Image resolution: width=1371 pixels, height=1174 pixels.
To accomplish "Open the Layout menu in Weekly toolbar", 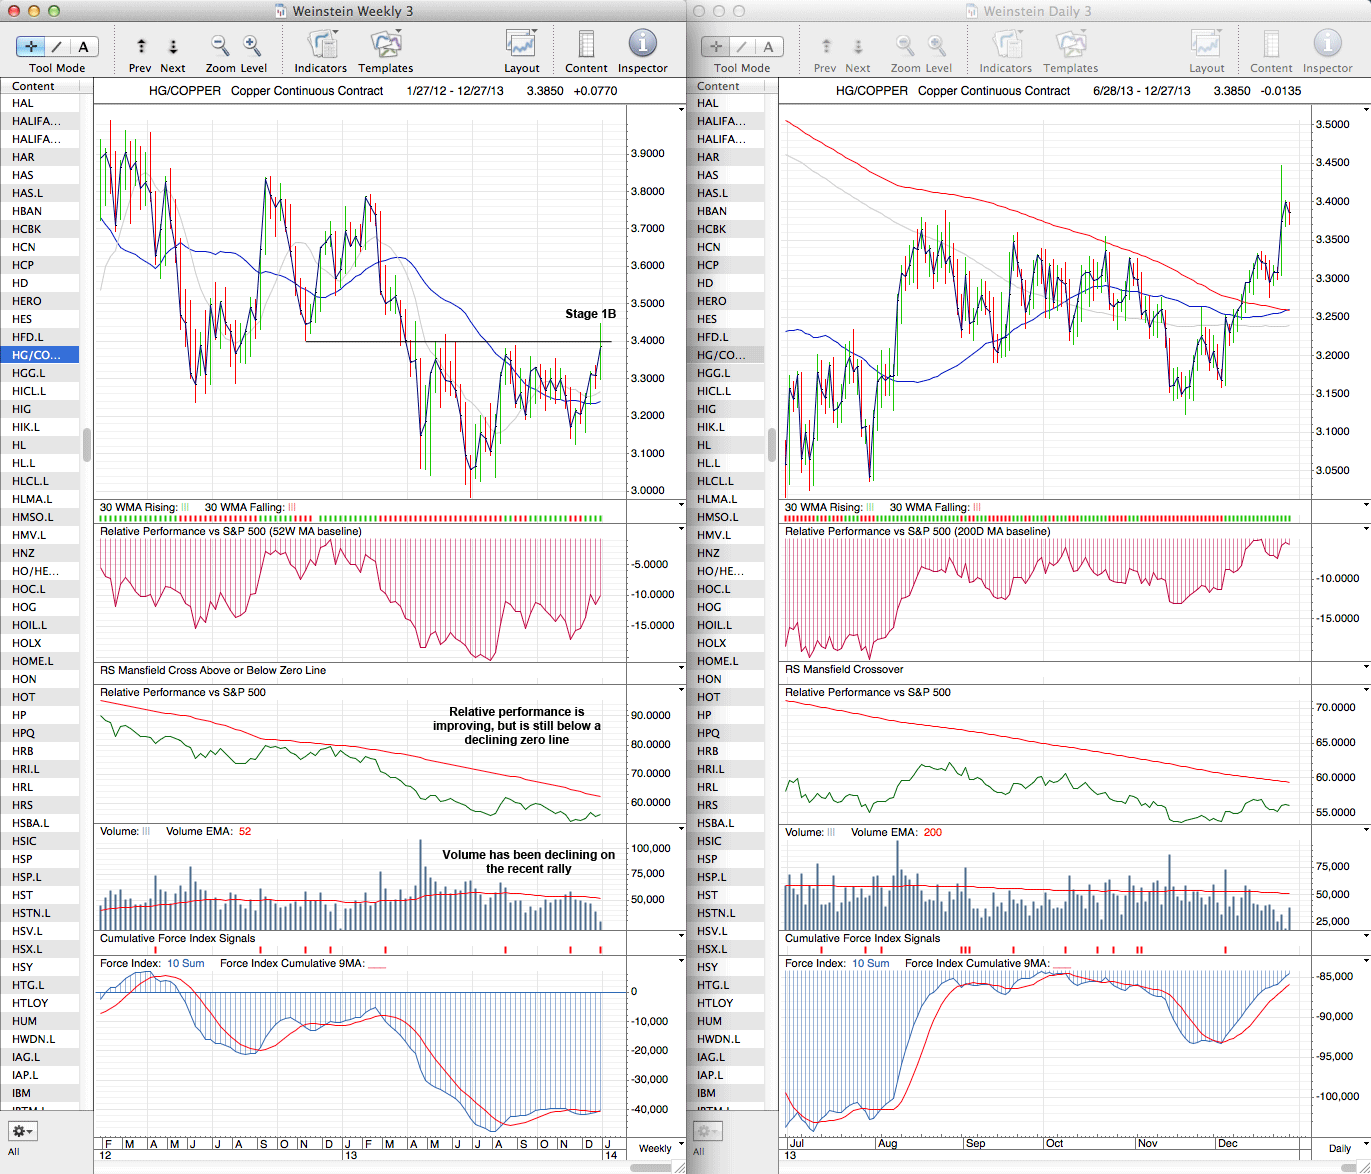I will coord(521,46).
